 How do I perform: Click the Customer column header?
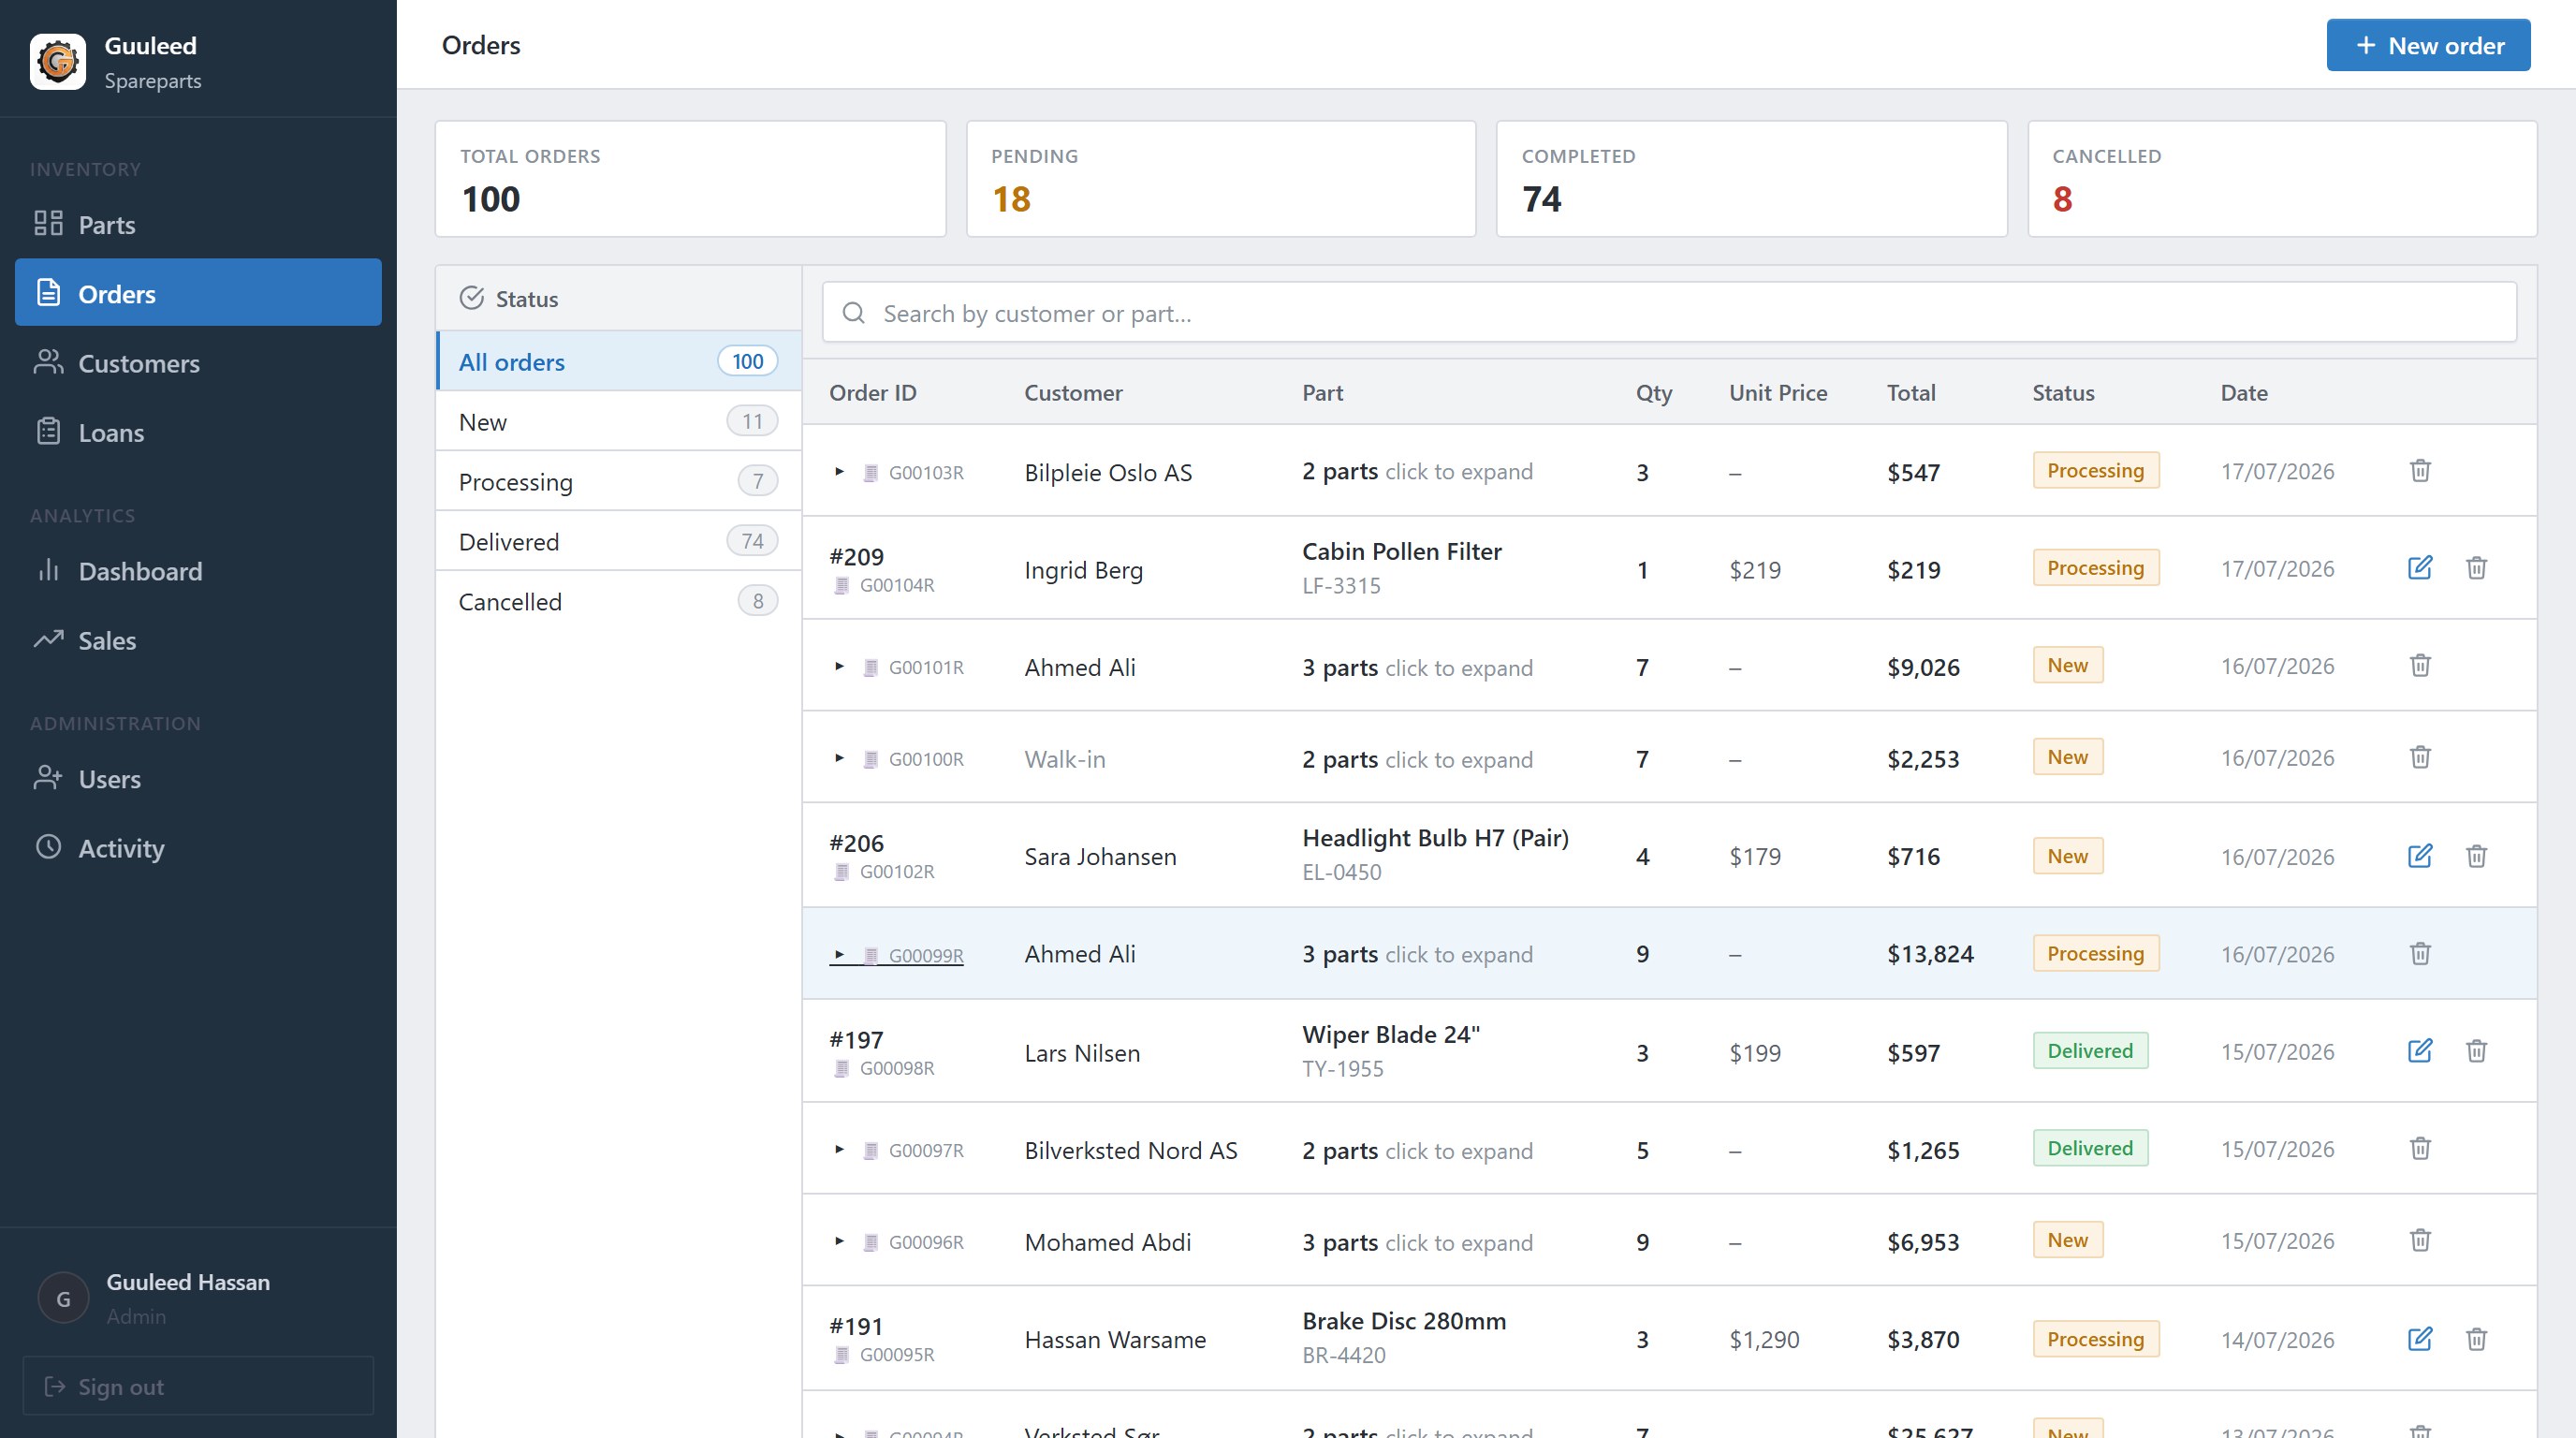1073,393
